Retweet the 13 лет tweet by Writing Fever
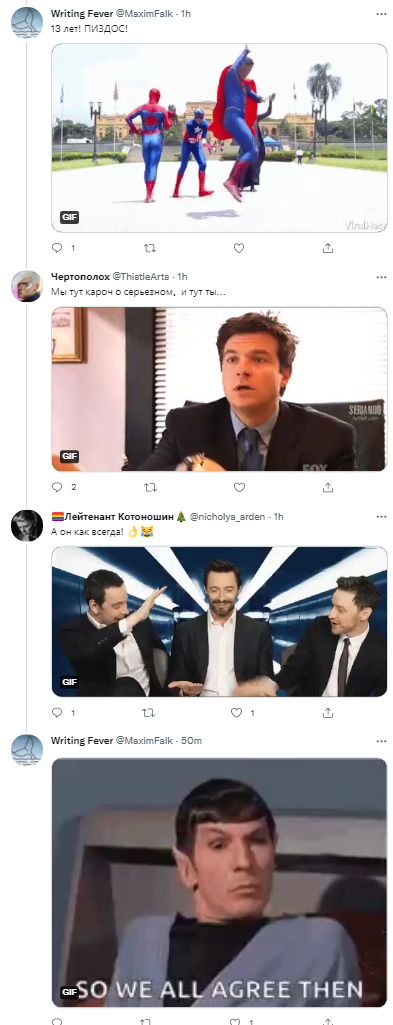 pyautogui.click(x=150, y=248)
